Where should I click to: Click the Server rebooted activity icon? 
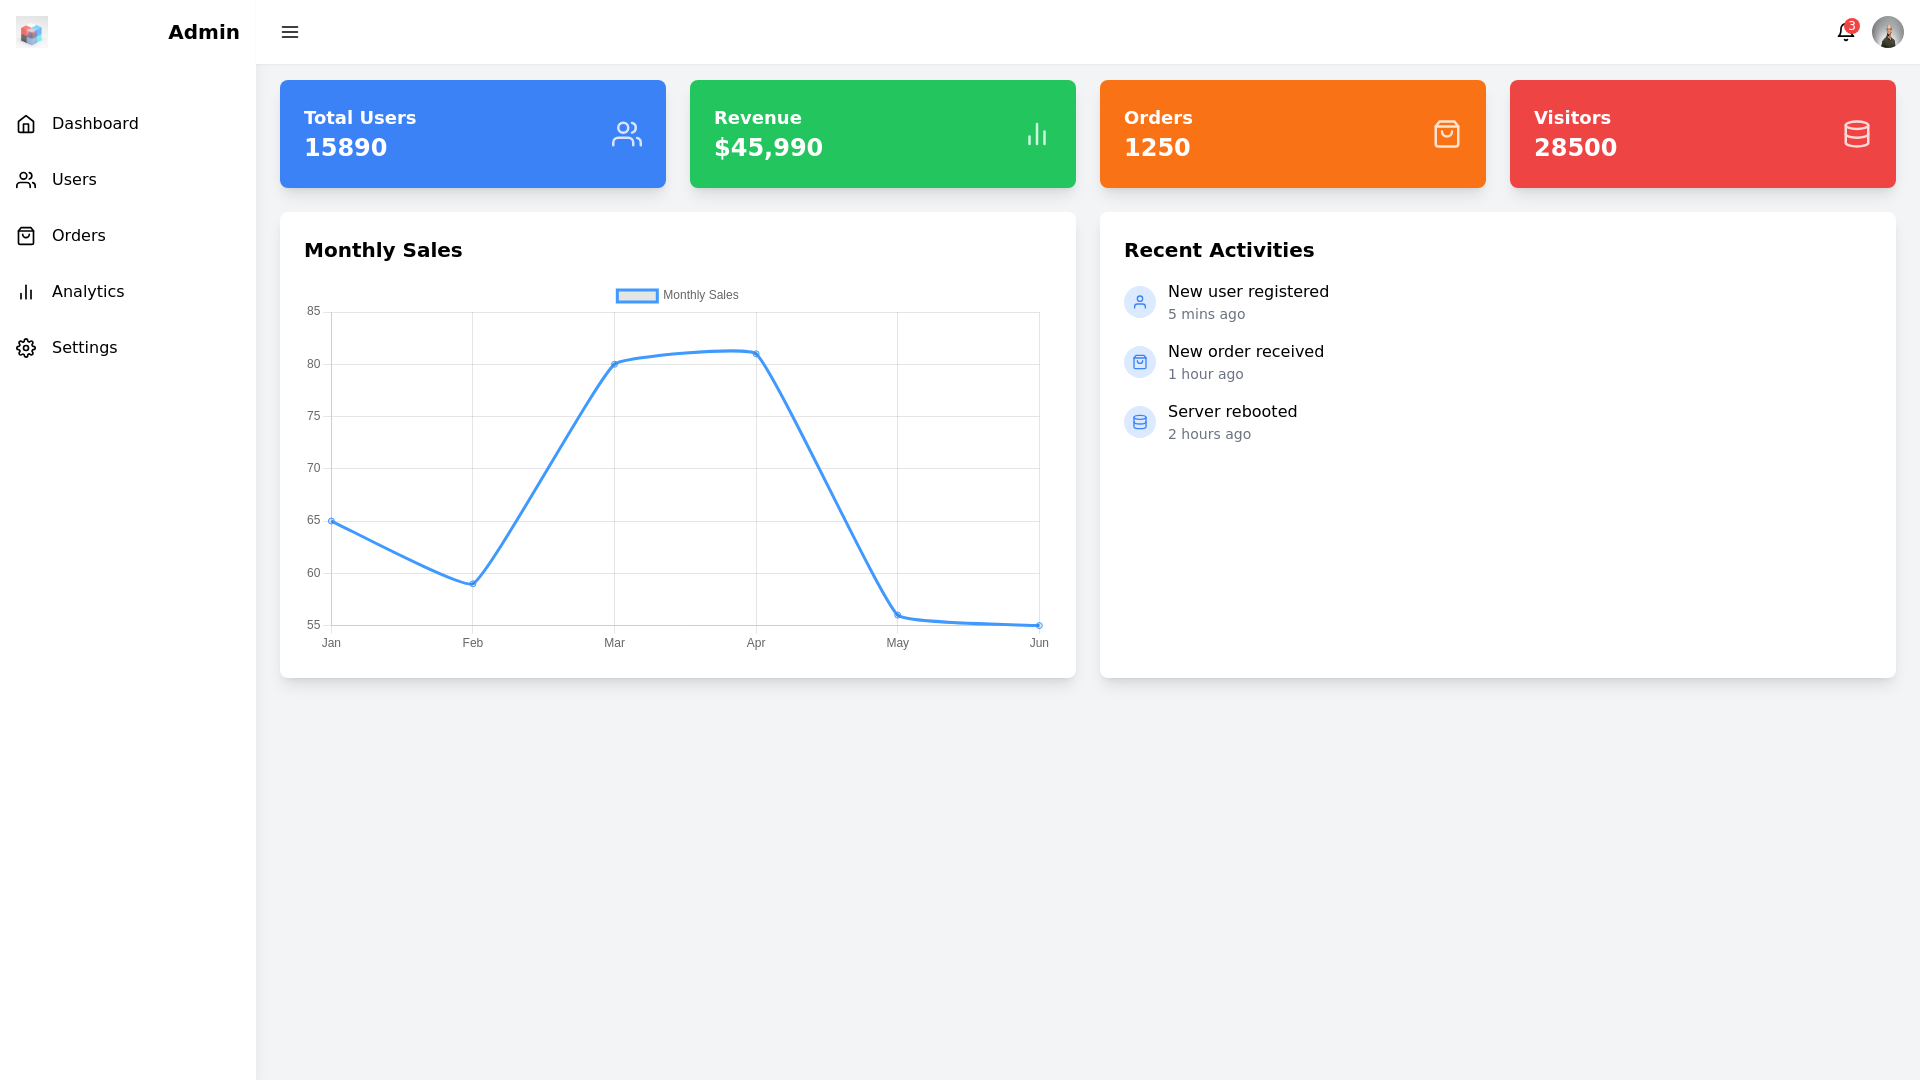pos(1140,422)
